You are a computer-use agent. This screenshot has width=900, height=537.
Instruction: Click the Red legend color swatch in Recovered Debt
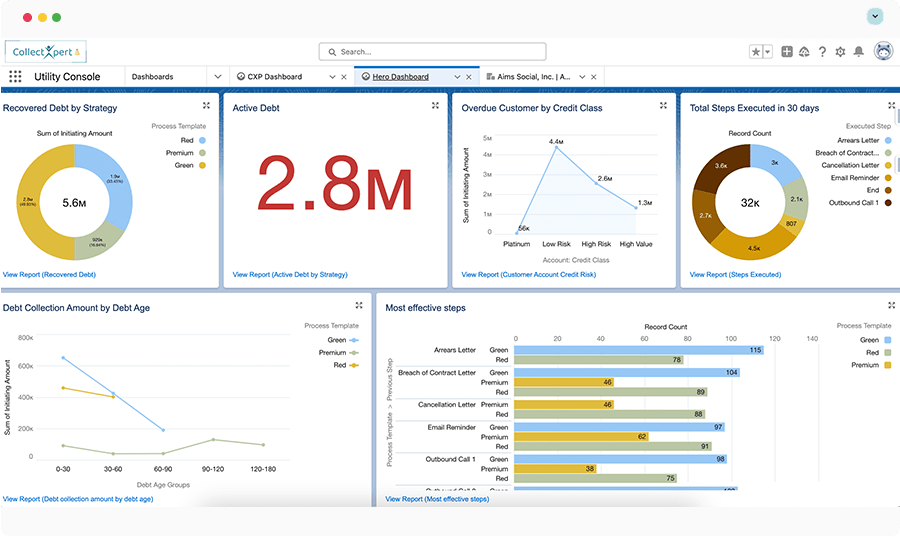201,141
